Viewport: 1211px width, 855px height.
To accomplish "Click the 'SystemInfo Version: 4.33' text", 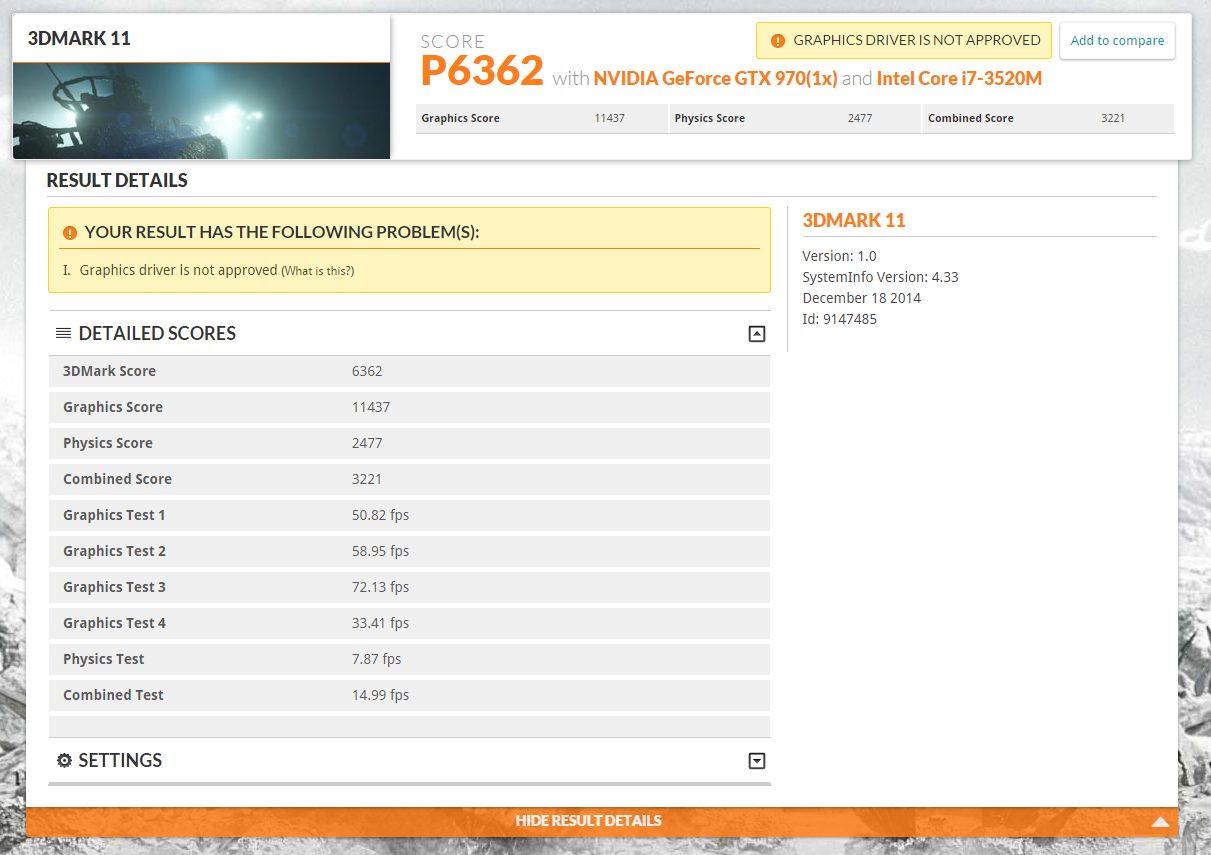I will [x=880, y=277].
